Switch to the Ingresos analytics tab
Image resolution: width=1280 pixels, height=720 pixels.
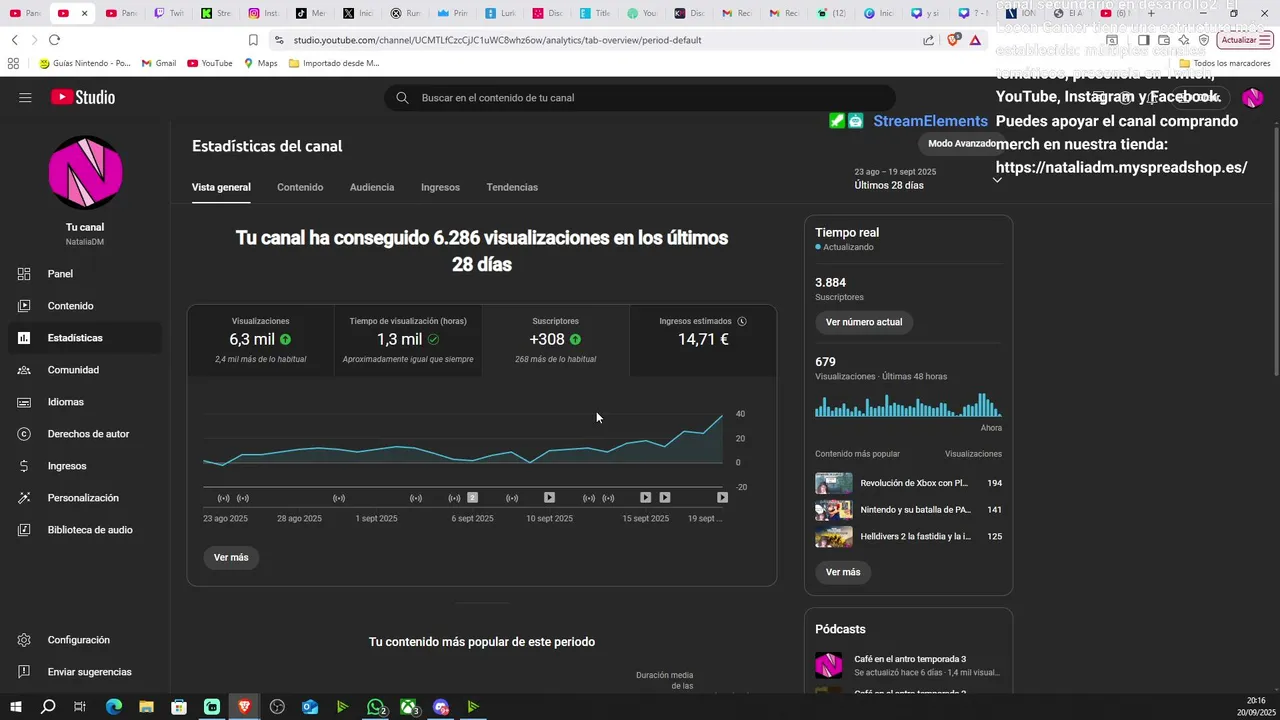[440, 187]
